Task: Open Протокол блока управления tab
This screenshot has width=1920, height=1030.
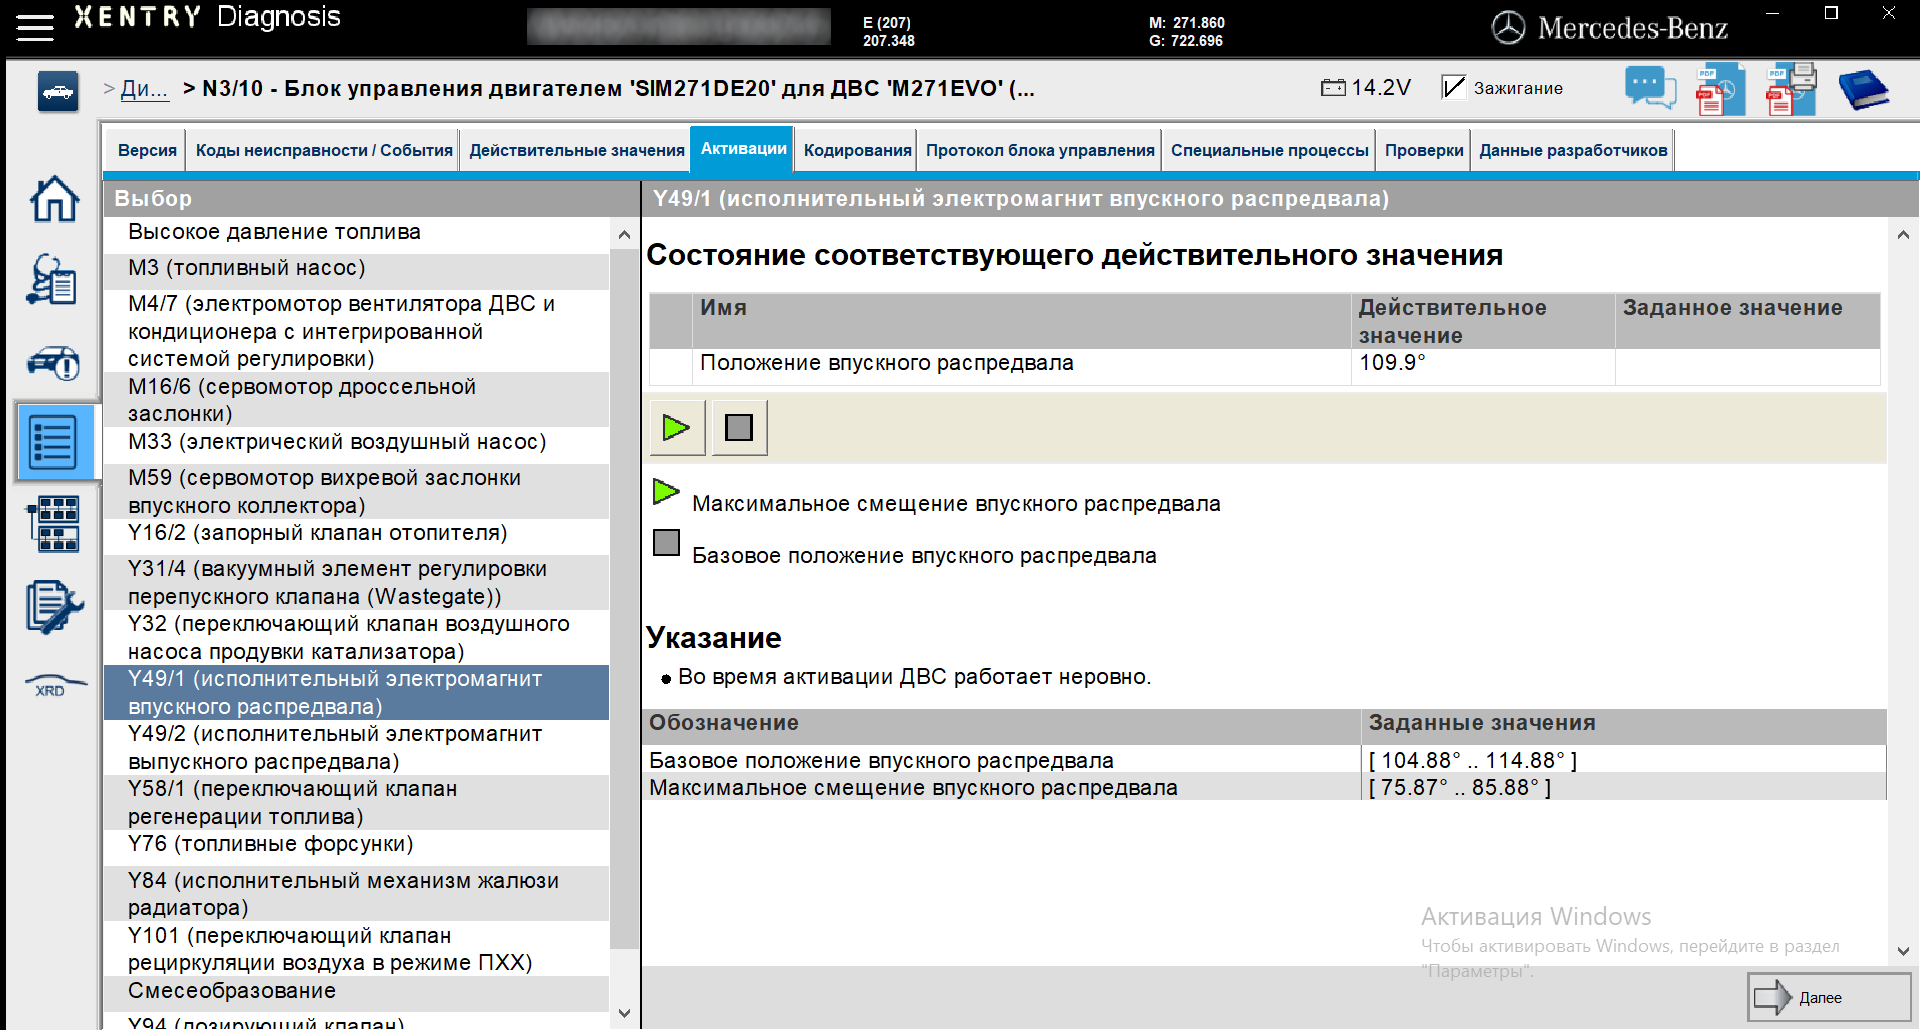Action: (x=1040, y=150)
